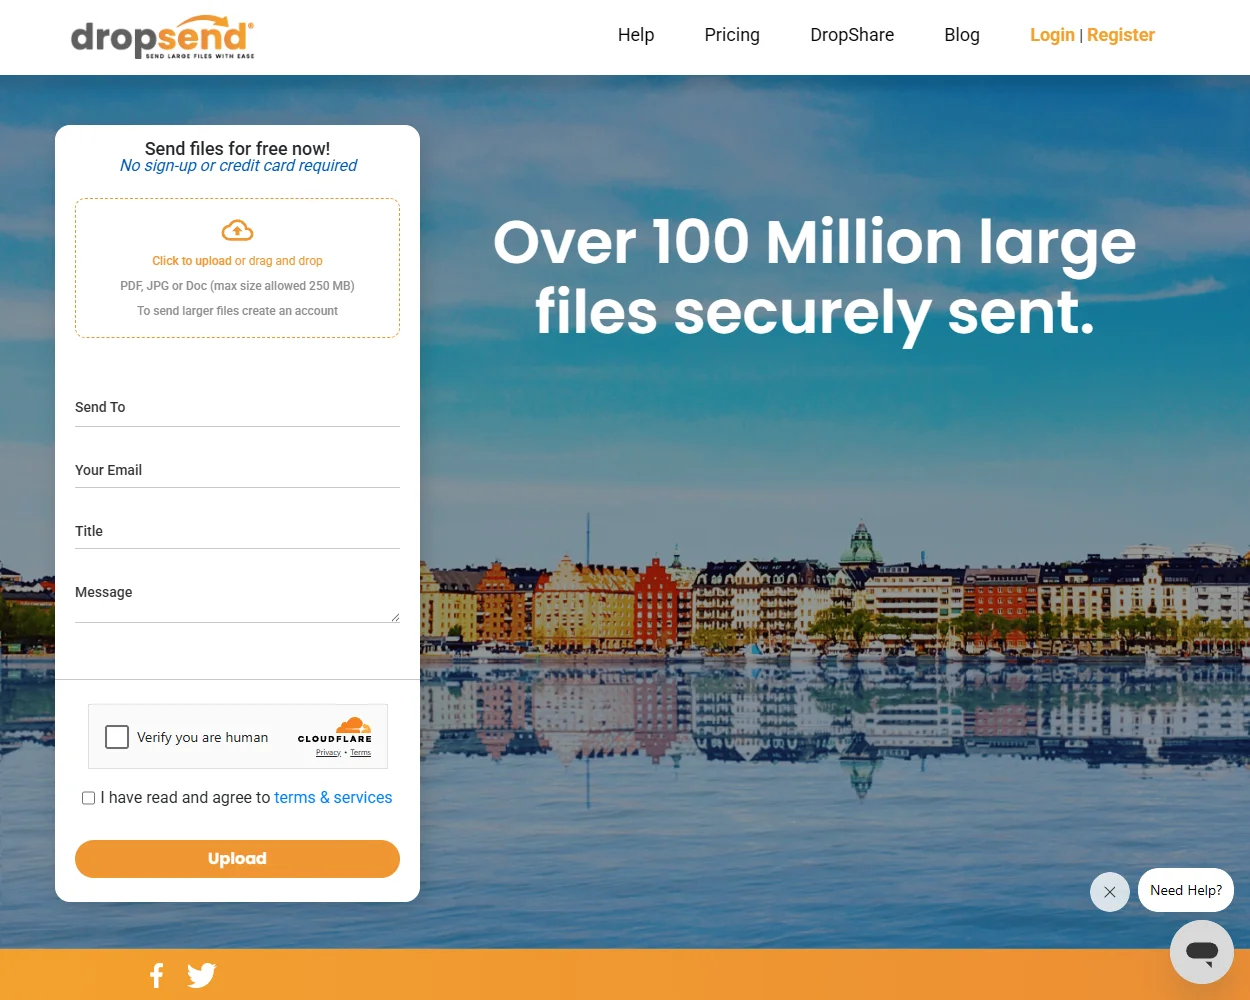
Task: Click the cloud upload icon
Action: pyautogui.click(x=237, y=229)
